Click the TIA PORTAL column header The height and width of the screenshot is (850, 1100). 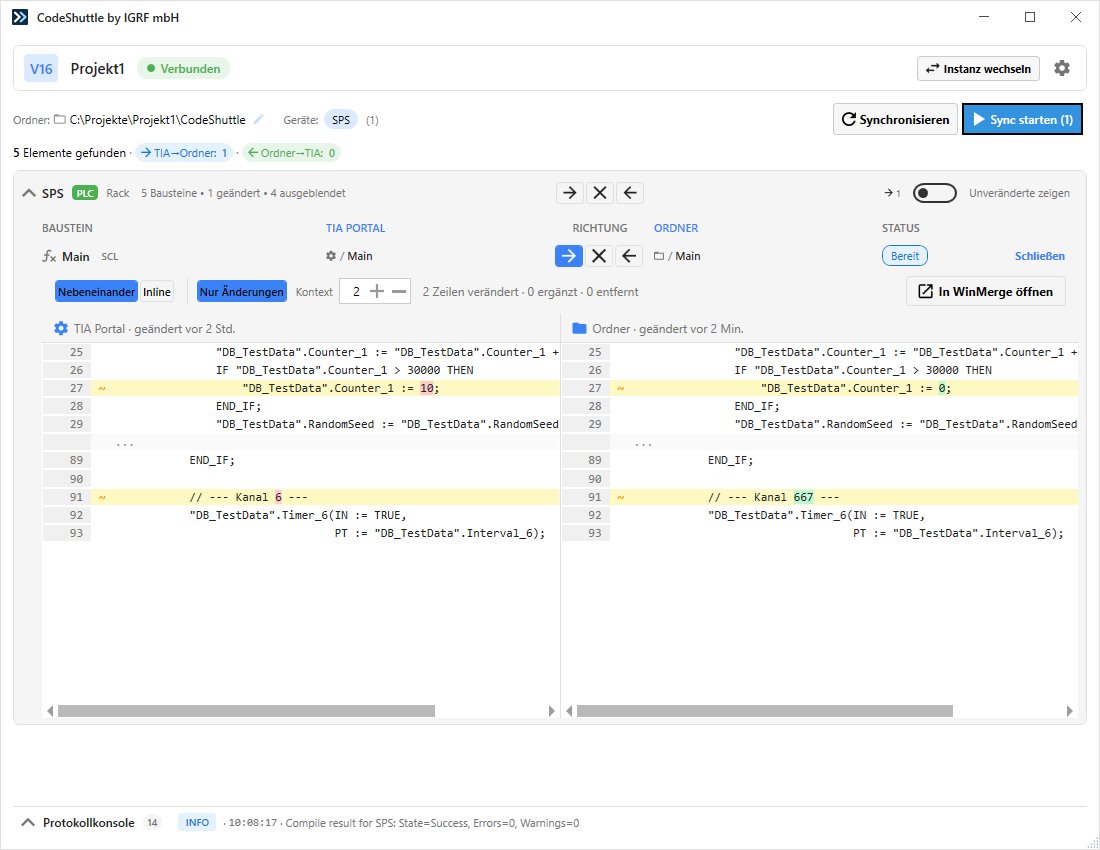click(x=355, y=228)
